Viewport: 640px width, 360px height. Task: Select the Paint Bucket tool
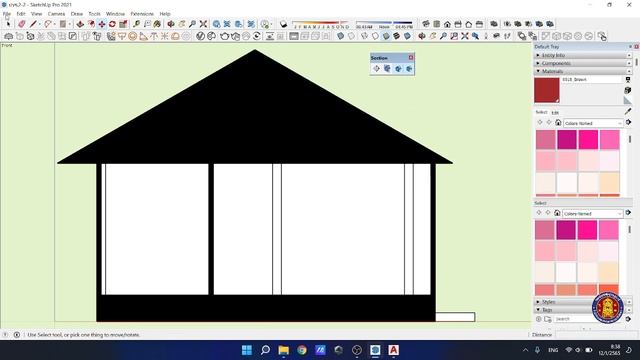(157, 24)
